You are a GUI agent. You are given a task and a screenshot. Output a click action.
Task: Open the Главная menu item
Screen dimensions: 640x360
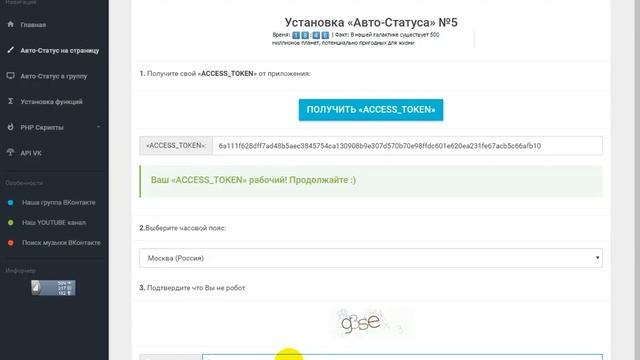tap(33, 25)
